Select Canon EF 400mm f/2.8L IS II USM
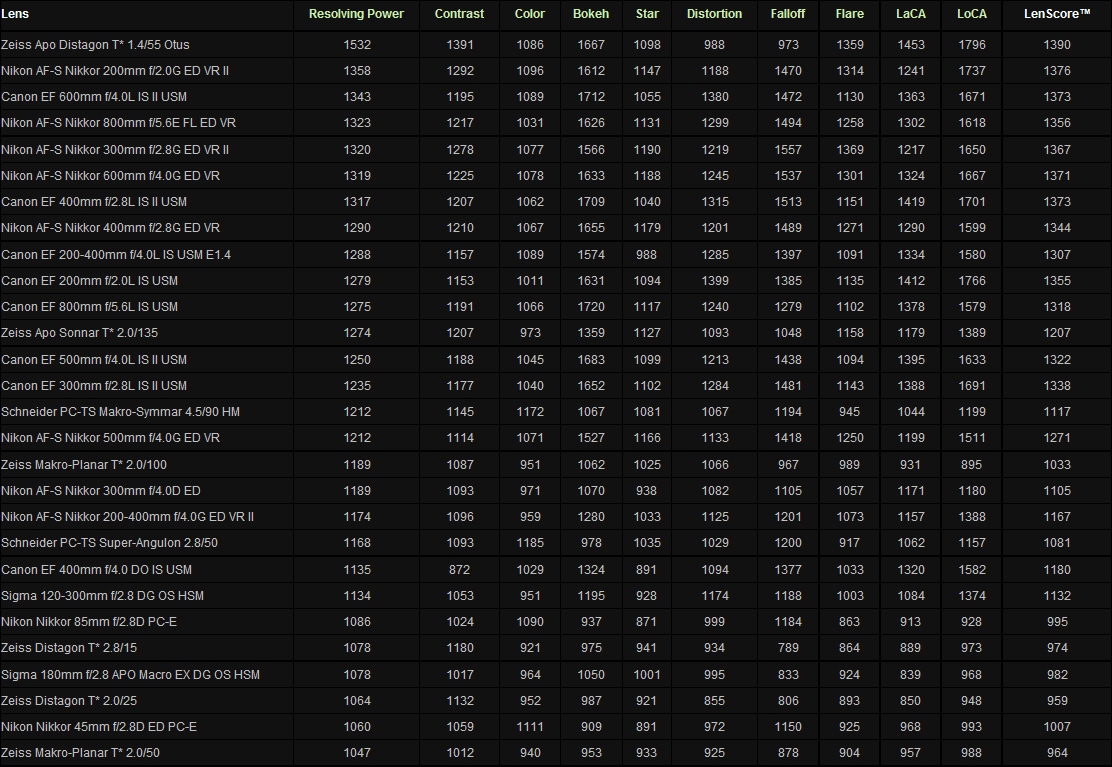1112x767 pixels. pos(94,202)
